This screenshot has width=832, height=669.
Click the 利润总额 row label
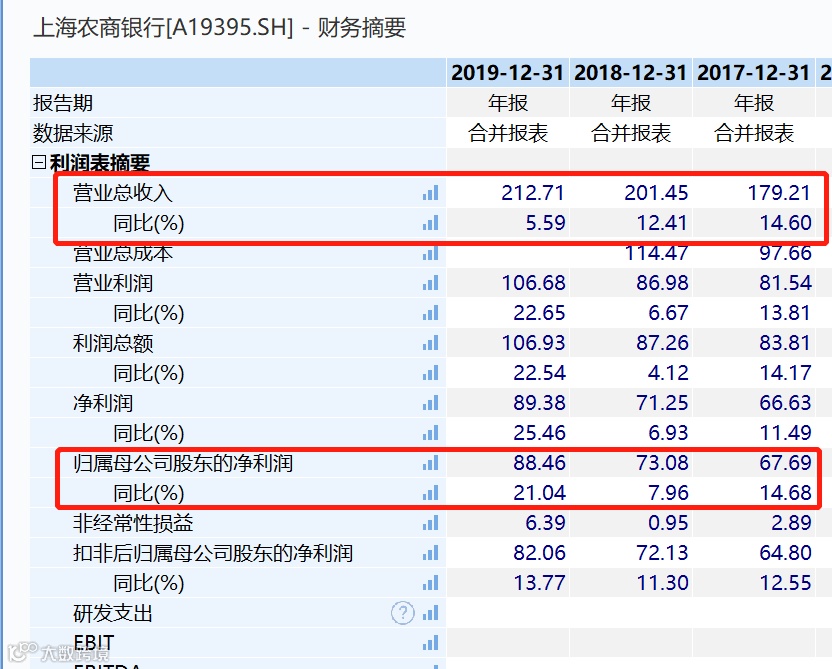click(112, 343)
